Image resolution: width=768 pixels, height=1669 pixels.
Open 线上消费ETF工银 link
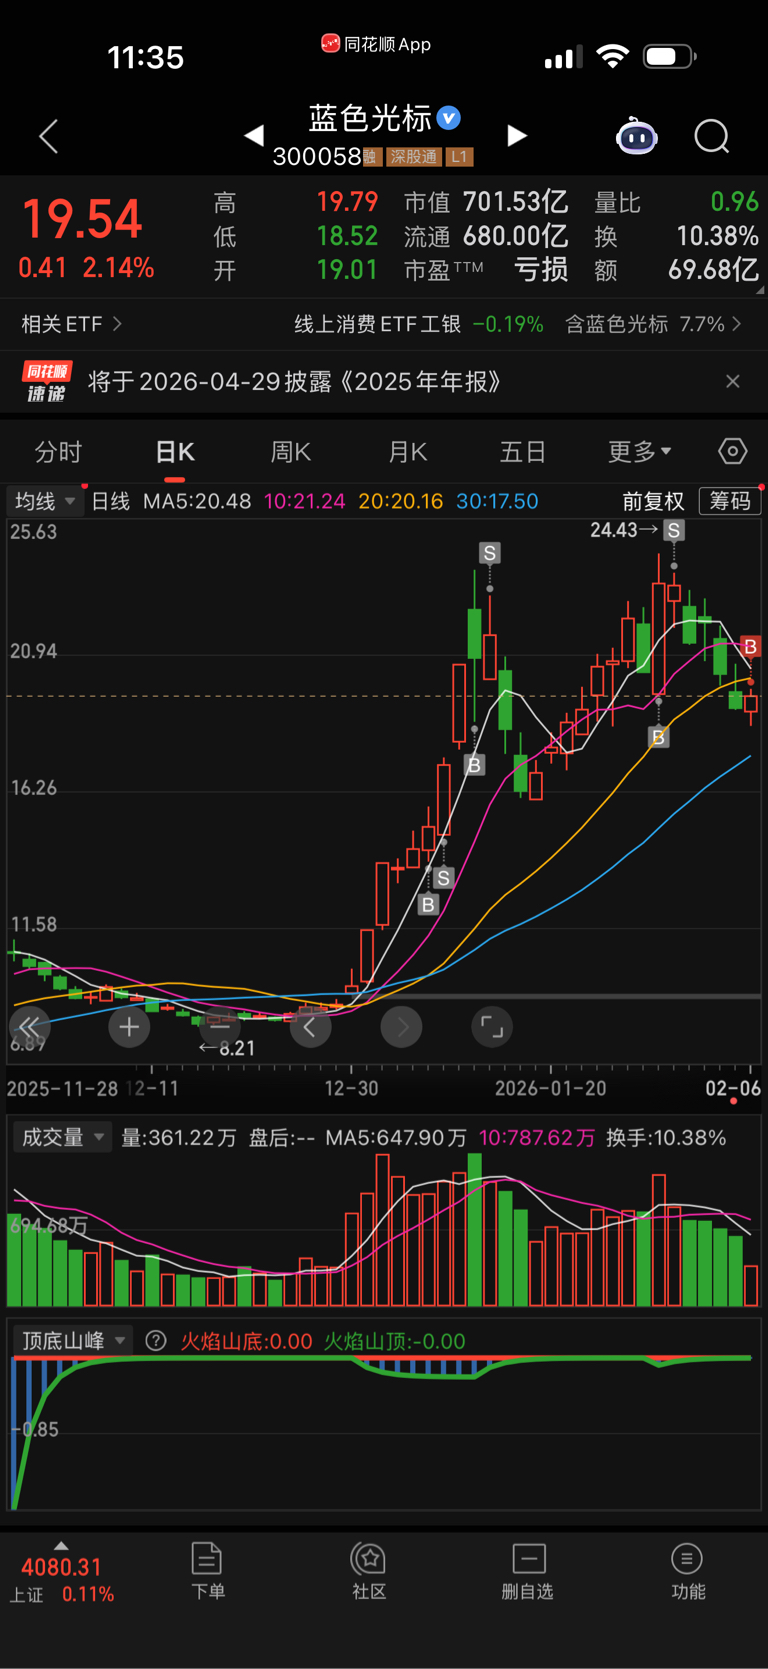point(377,324)
